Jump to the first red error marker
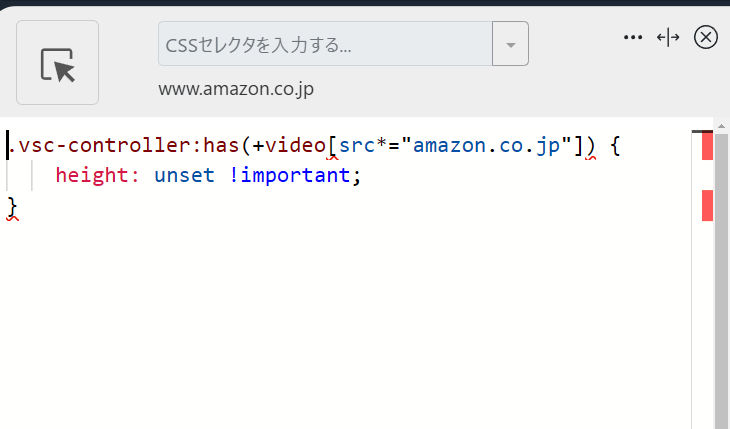 point(707,146)
